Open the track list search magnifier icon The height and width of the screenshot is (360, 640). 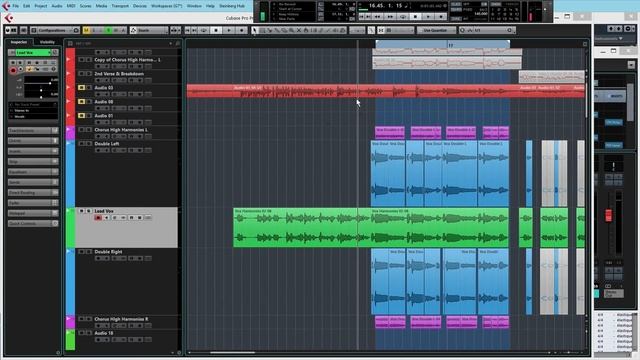(x=178, y=43)
